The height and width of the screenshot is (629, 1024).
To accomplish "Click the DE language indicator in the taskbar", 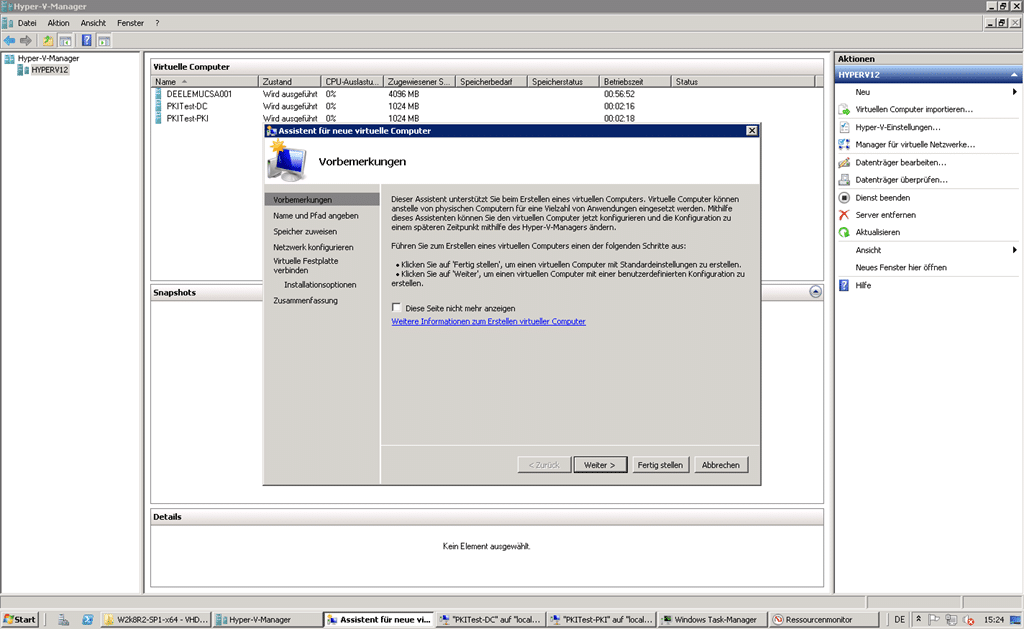I will (x=899, y=619).
